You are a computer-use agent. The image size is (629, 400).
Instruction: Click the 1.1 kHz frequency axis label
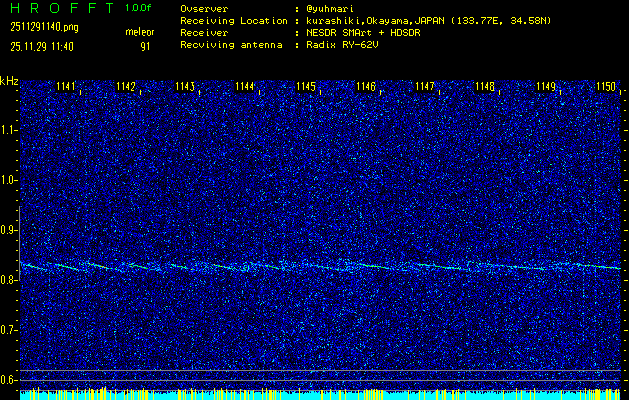coord(9,130)
